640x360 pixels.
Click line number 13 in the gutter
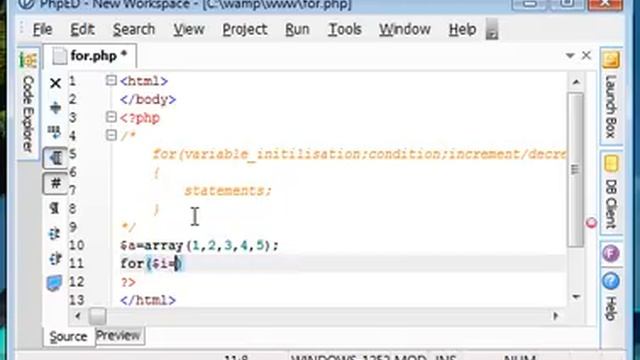pos(76,300)
